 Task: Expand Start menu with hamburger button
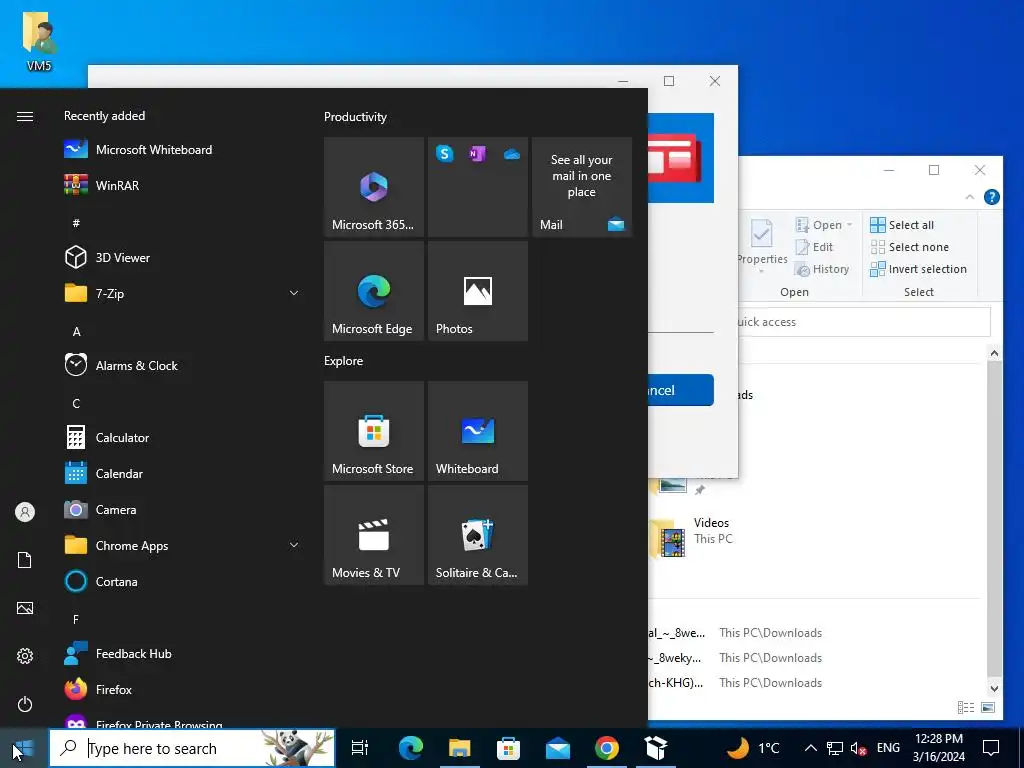25,116
